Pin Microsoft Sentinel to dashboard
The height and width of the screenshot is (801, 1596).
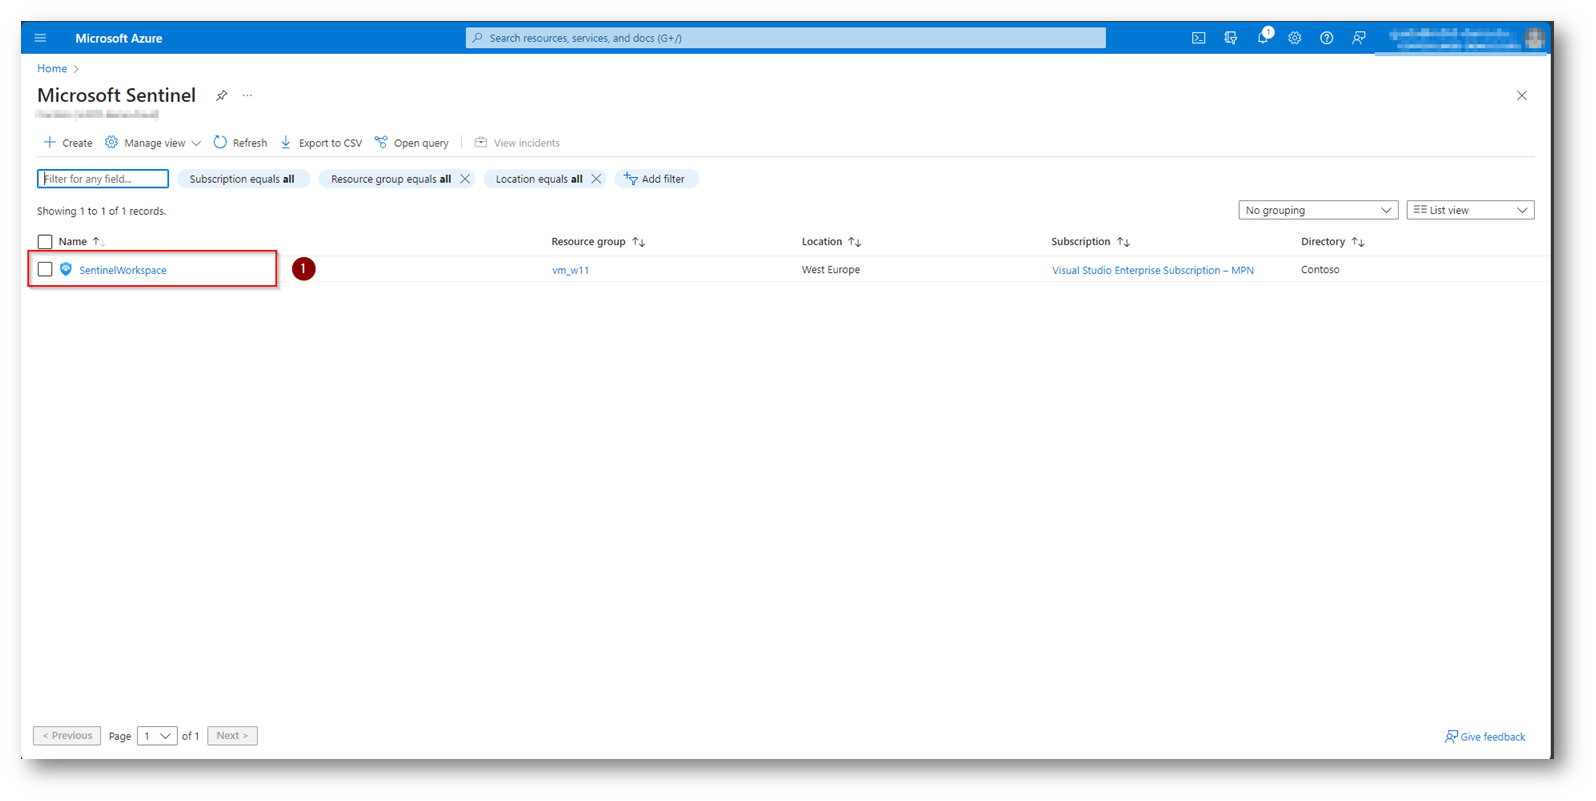[x=221, y=96]
